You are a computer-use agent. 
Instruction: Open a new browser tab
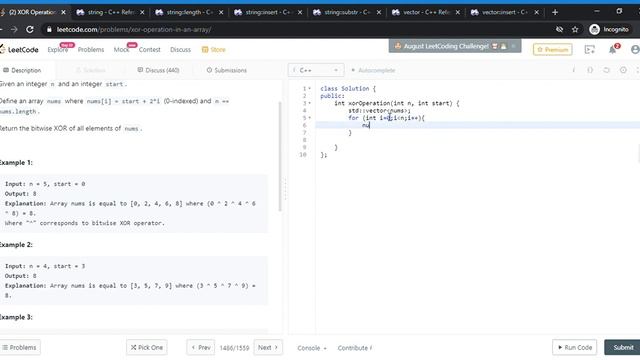(555, 12)
